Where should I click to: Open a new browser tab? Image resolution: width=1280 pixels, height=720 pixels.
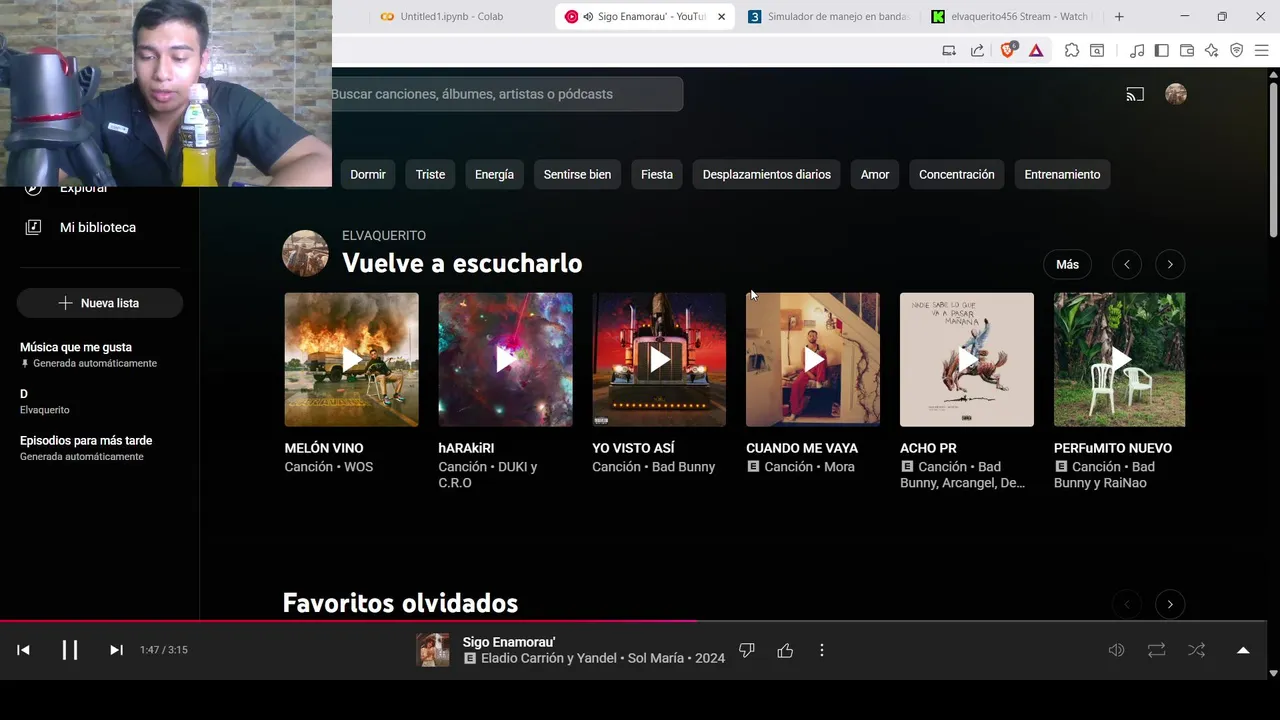point(1119,16)
